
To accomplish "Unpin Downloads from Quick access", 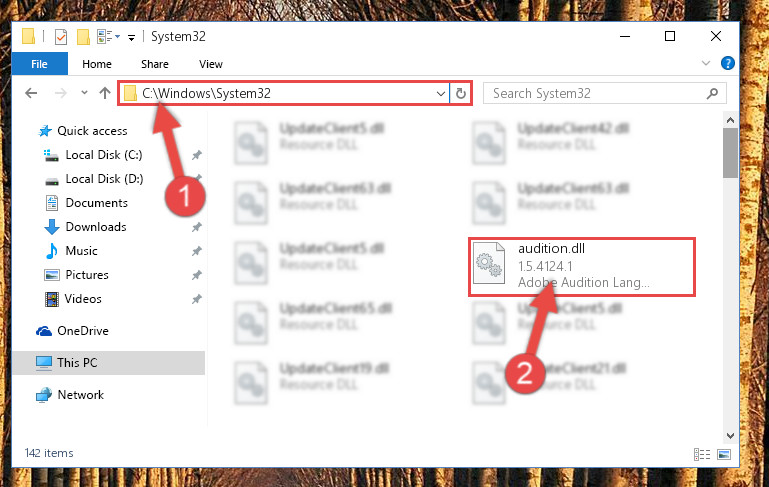I will [x=197, y=227].
